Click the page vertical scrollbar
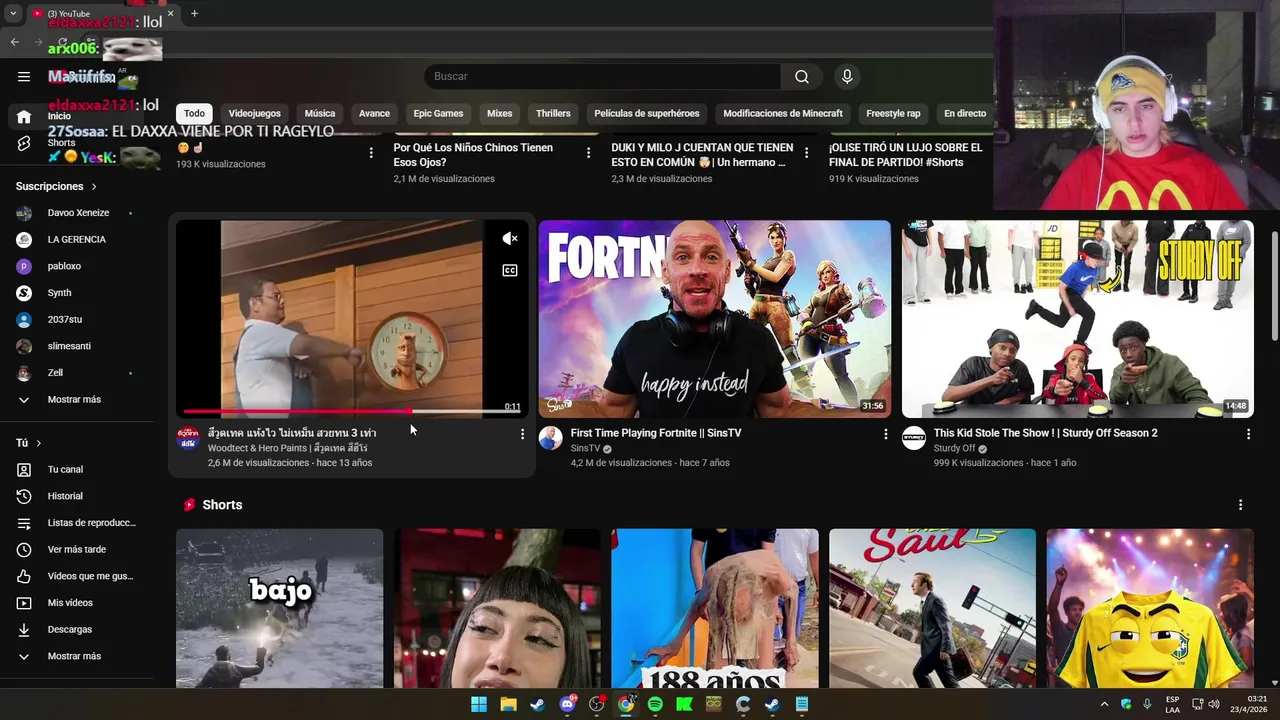 coord(1274,285)
